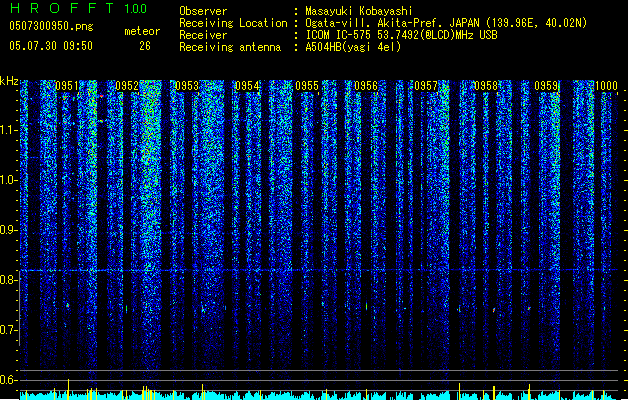Screen dimensions: 629x400
Task: Click the kHz axis unit label
Action: click(9, 81)
